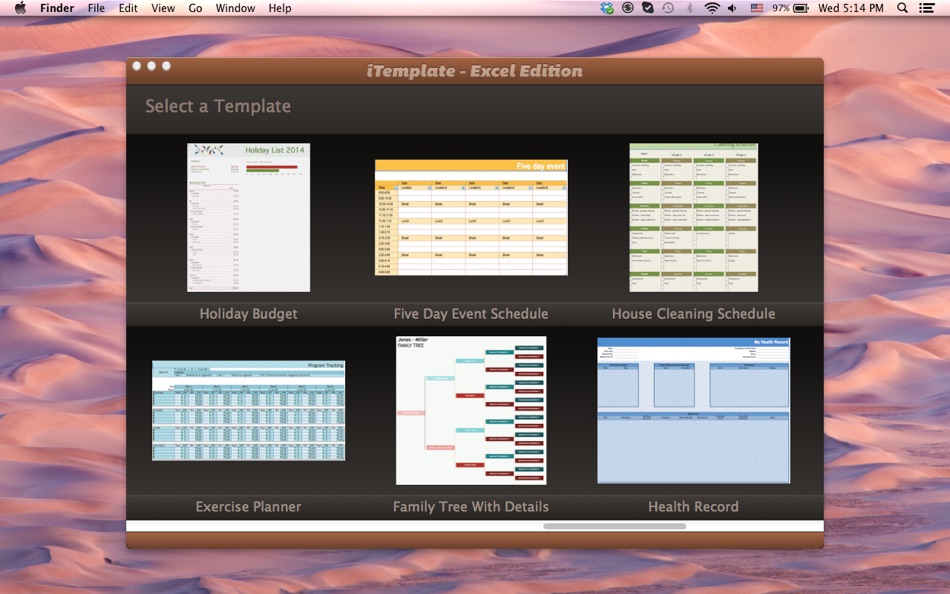Click the Dropbox menu bar icon
950x594 pixels.
pos(607,8)
